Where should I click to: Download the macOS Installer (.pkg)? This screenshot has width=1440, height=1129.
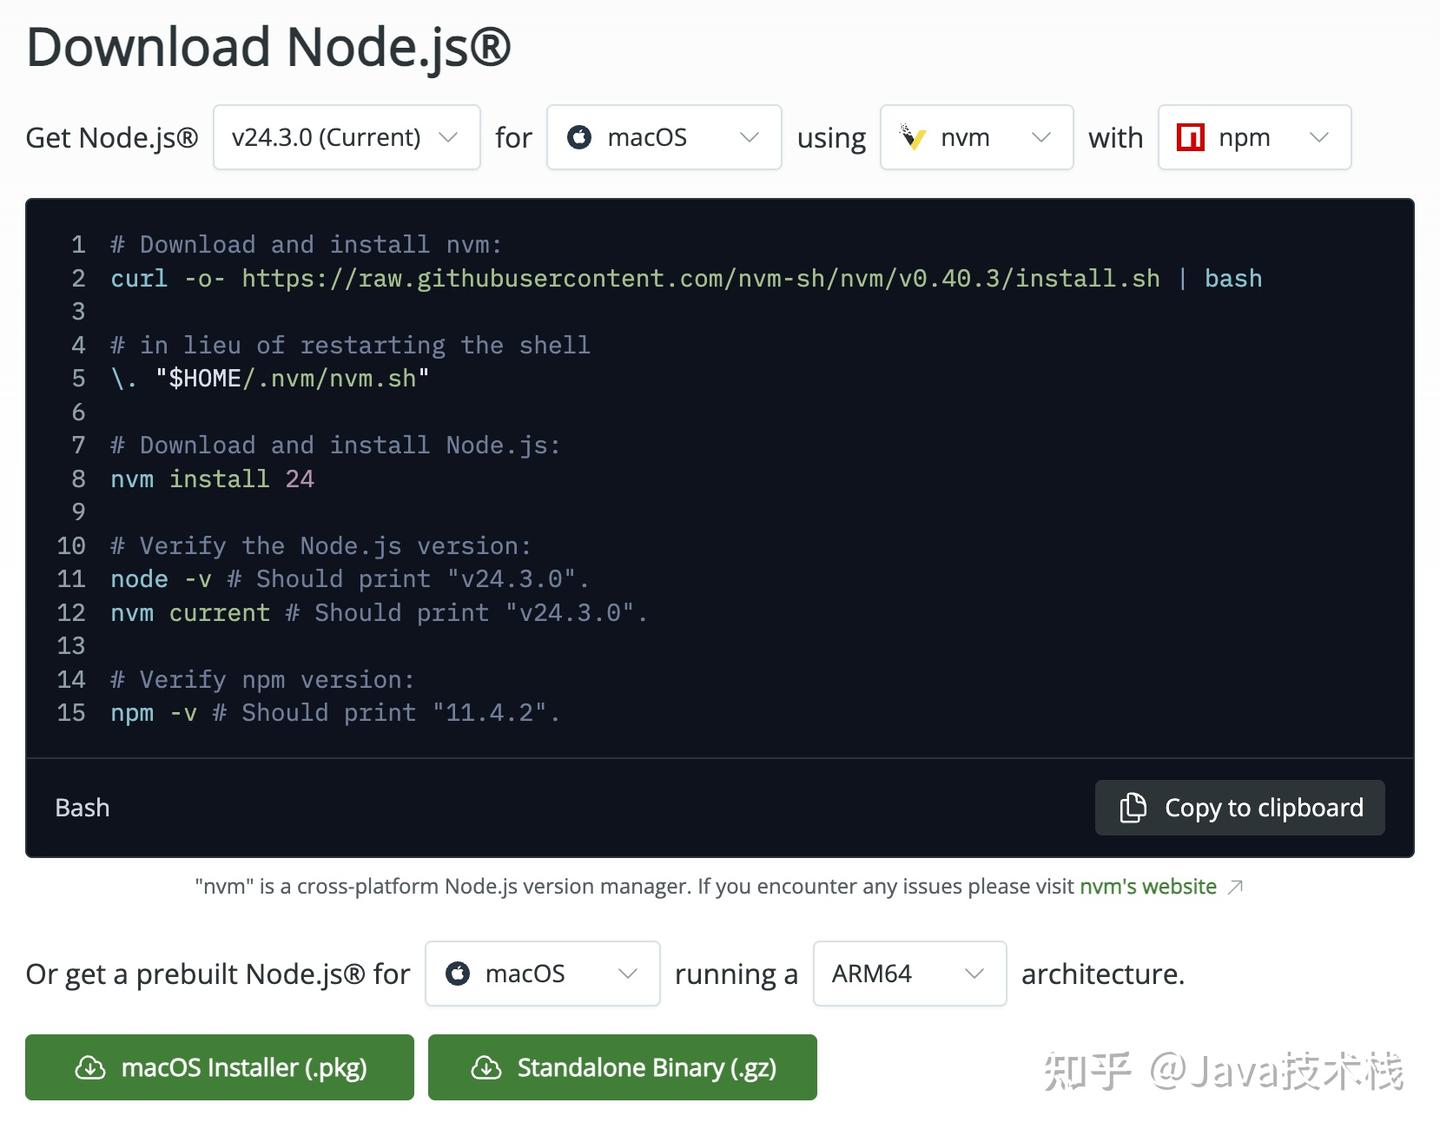[x=219, y=1067]
